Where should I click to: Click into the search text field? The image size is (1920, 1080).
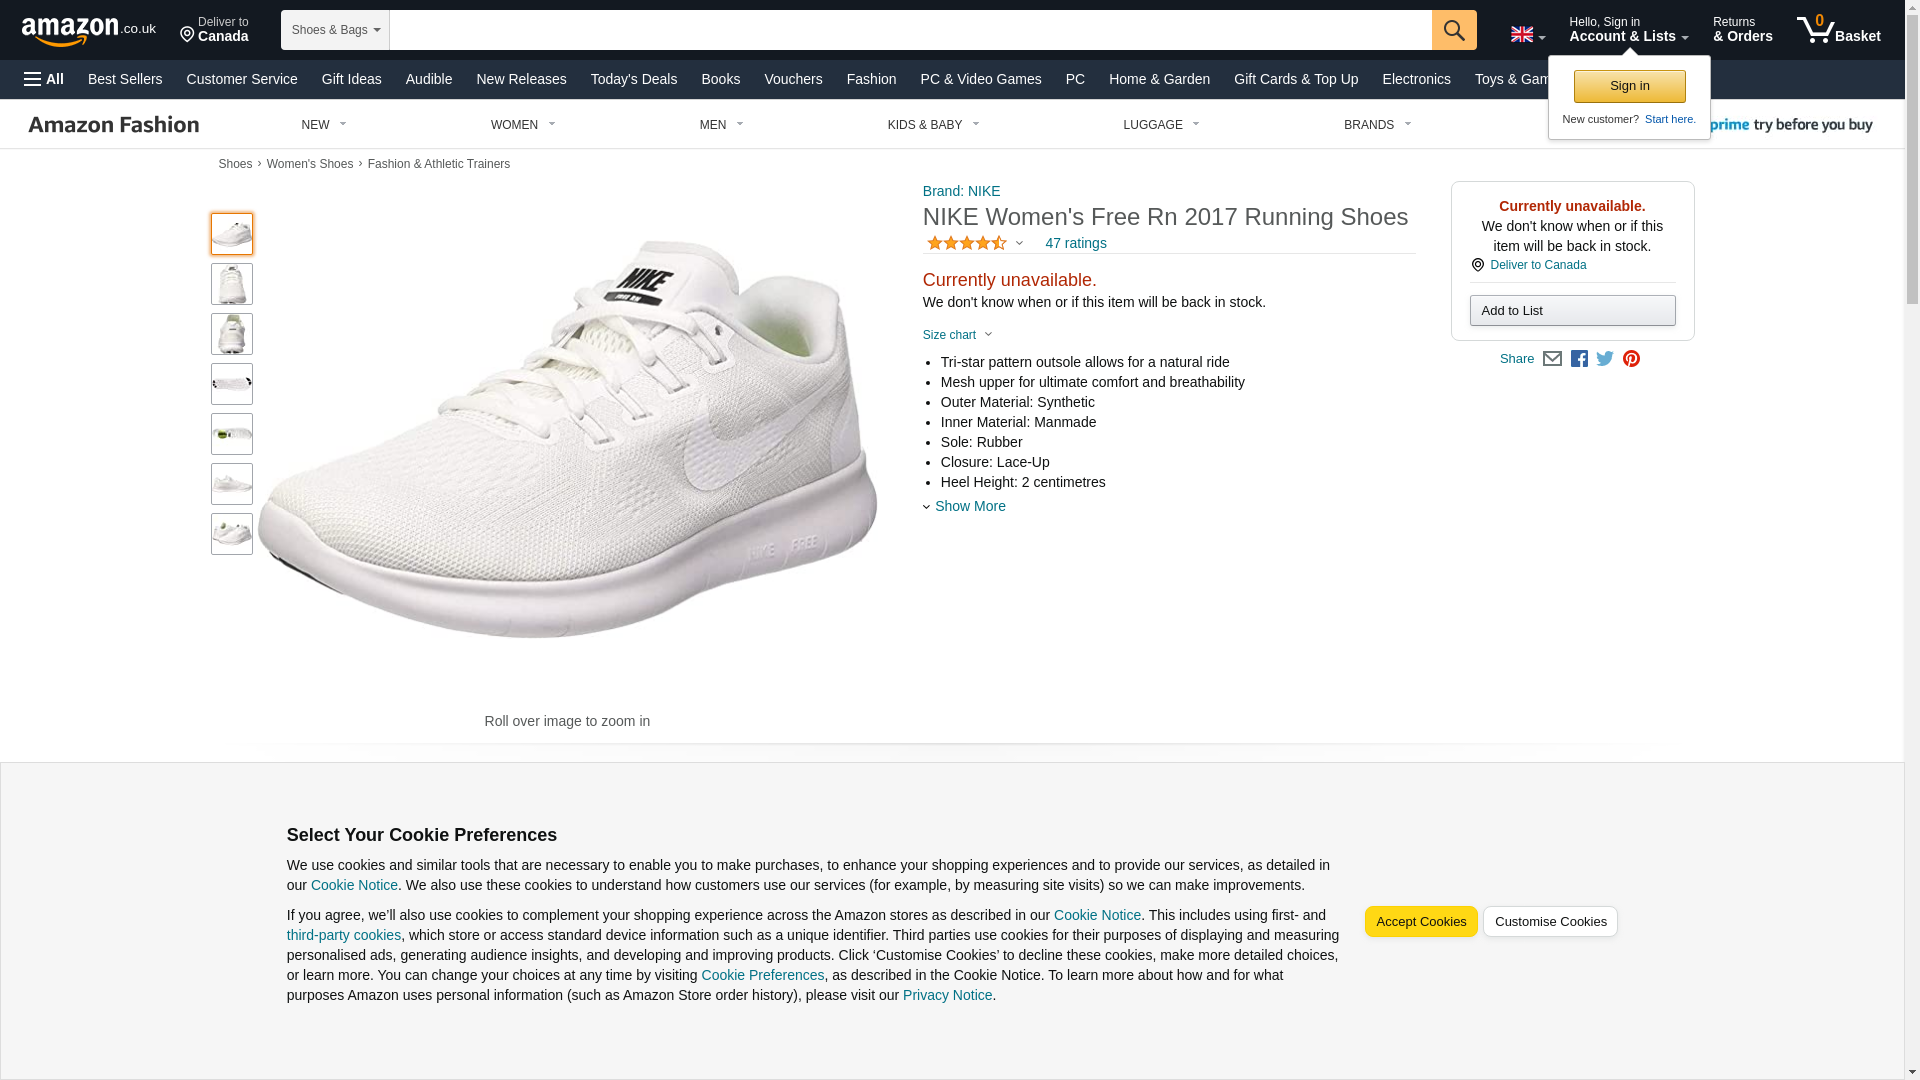[x=910, y=30]
